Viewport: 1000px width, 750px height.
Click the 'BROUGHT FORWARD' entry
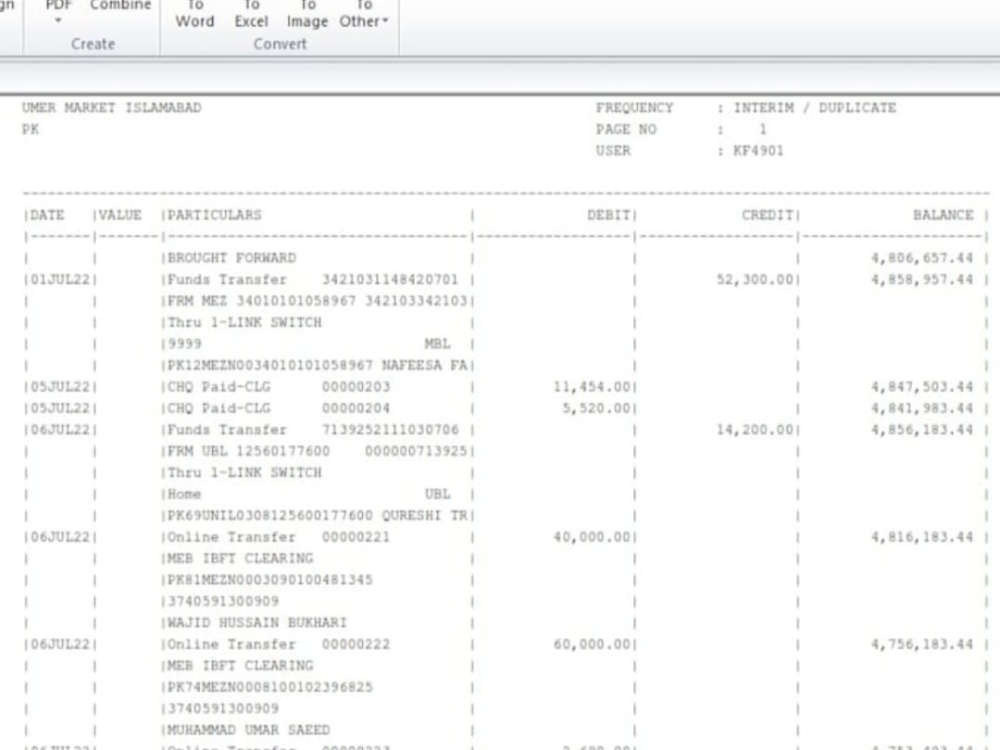(x=232, y=258)
